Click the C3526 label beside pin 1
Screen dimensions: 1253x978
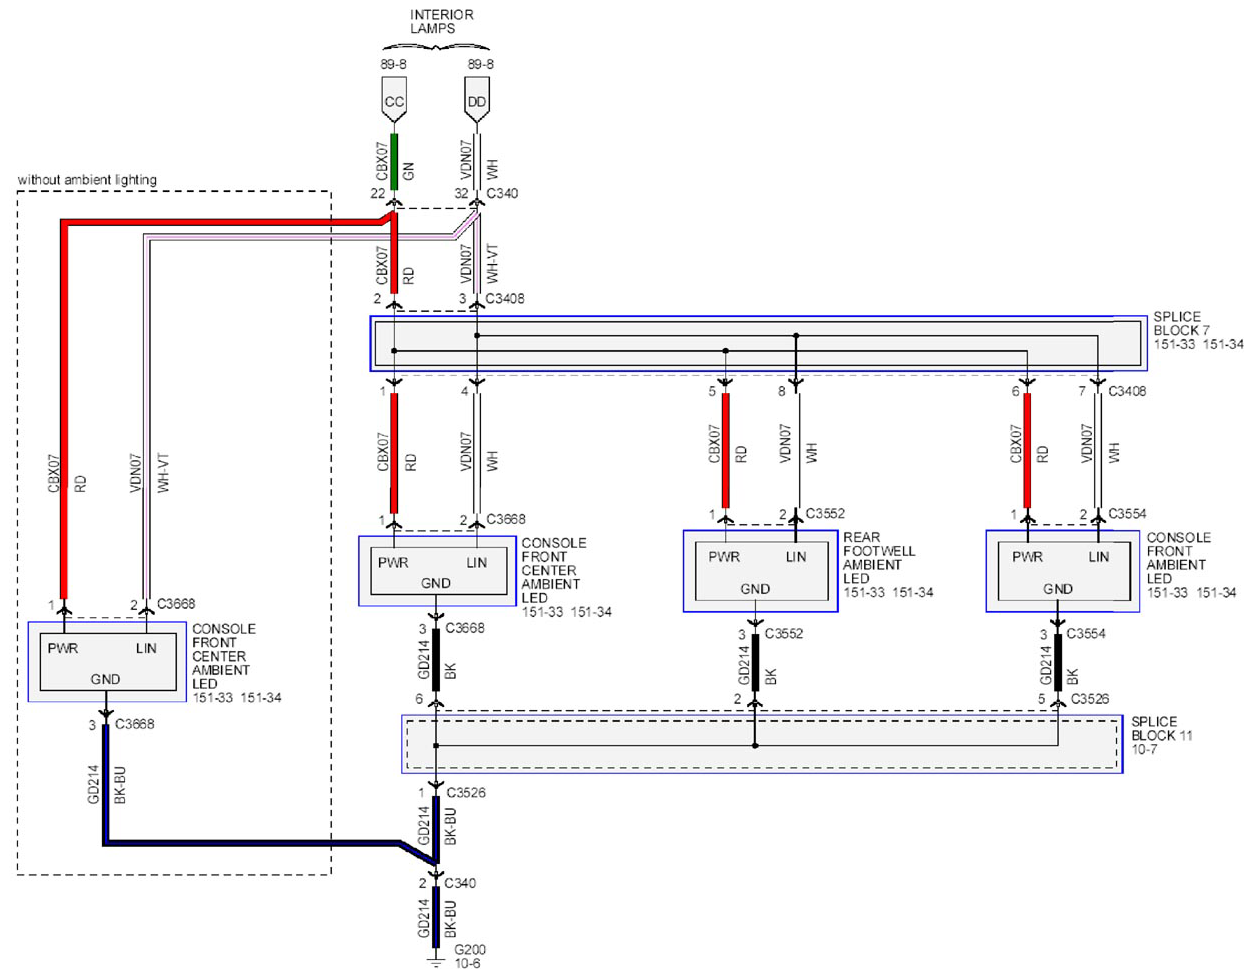coord(466,793)
